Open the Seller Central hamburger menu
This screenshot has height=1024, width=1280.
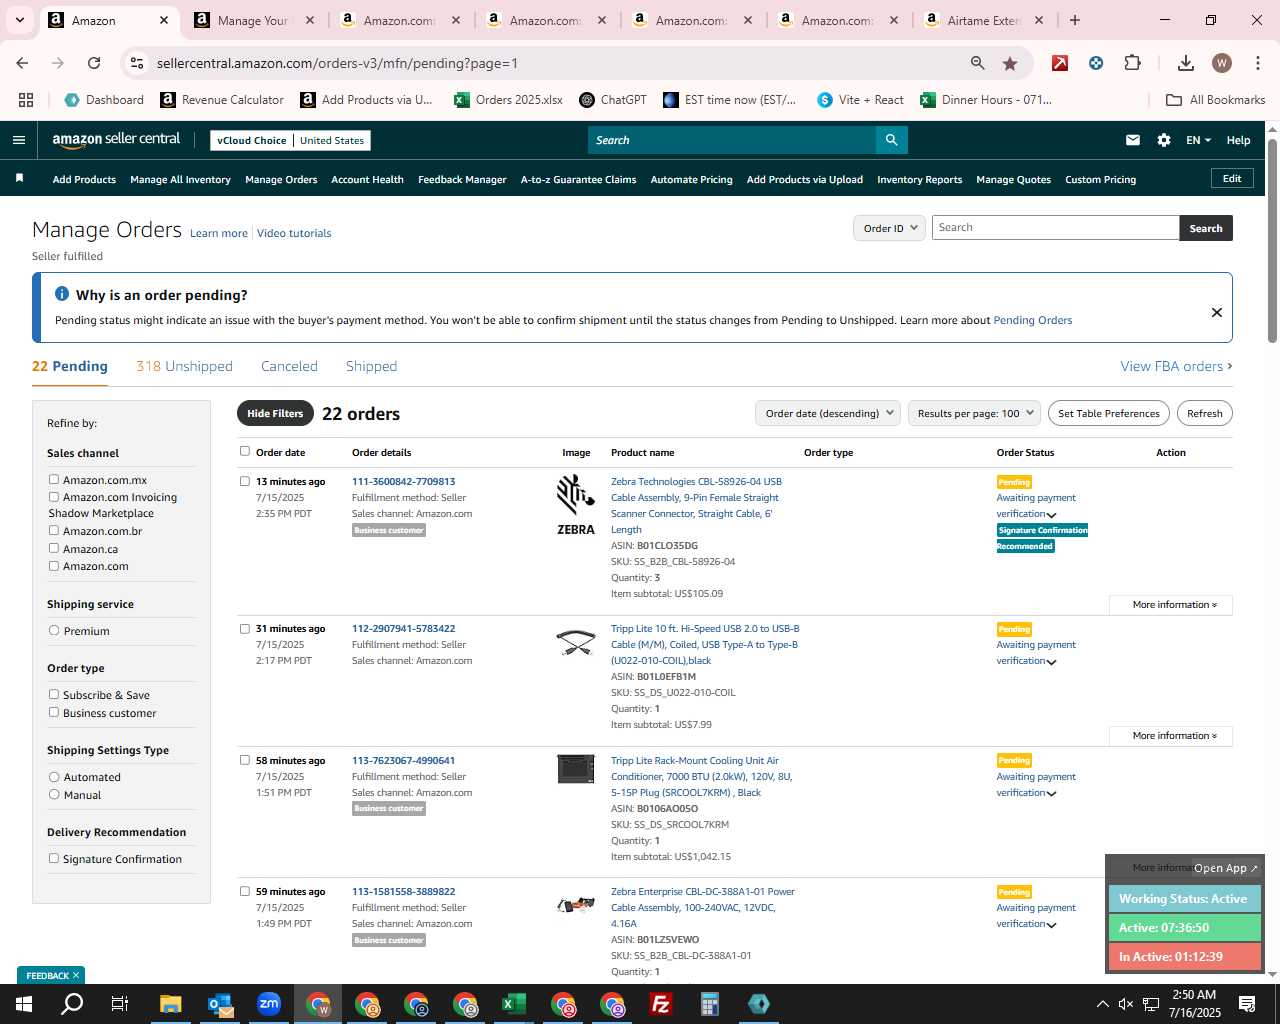pyautogui.click(x=18, y=140)
